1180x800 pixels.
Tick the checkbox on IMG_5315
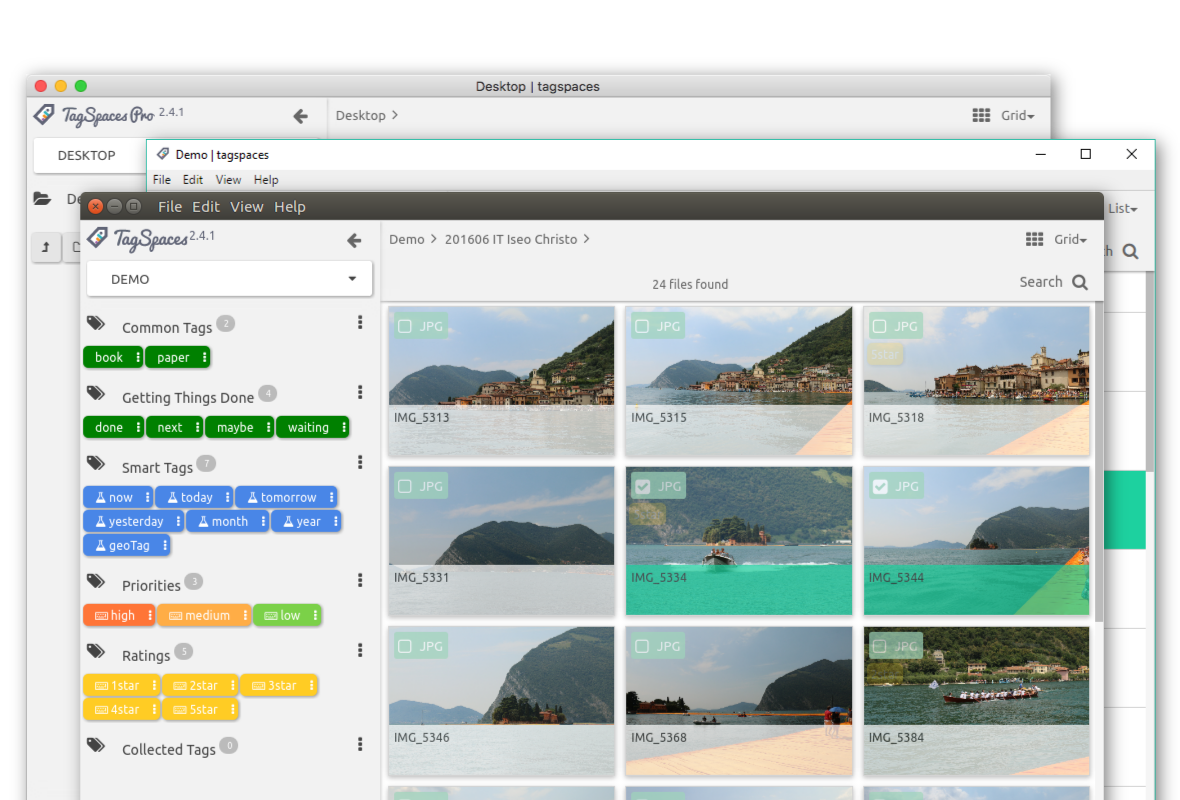[642, 327]
